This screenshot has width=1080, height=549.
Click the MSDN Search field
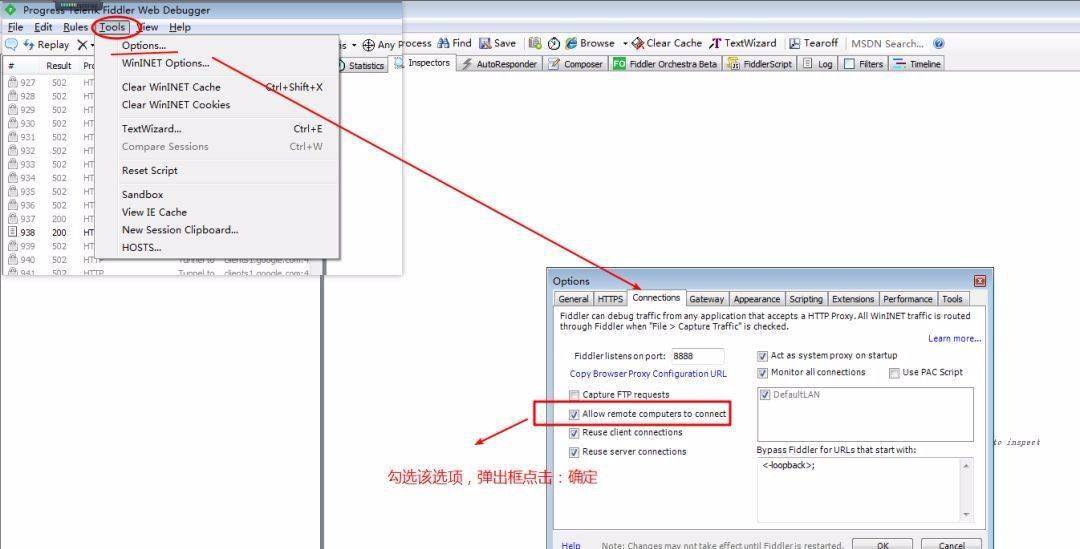click(x=888, y=43)
